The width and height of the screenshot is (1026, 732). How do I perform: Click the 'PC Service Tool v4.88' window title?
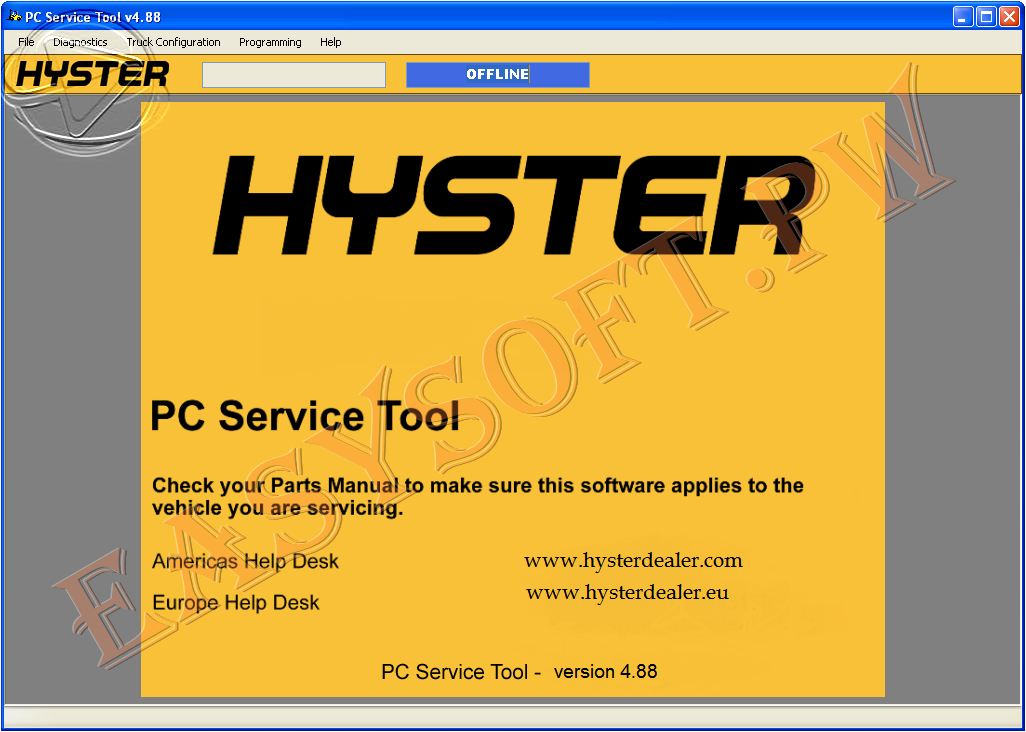click(93, 17)
